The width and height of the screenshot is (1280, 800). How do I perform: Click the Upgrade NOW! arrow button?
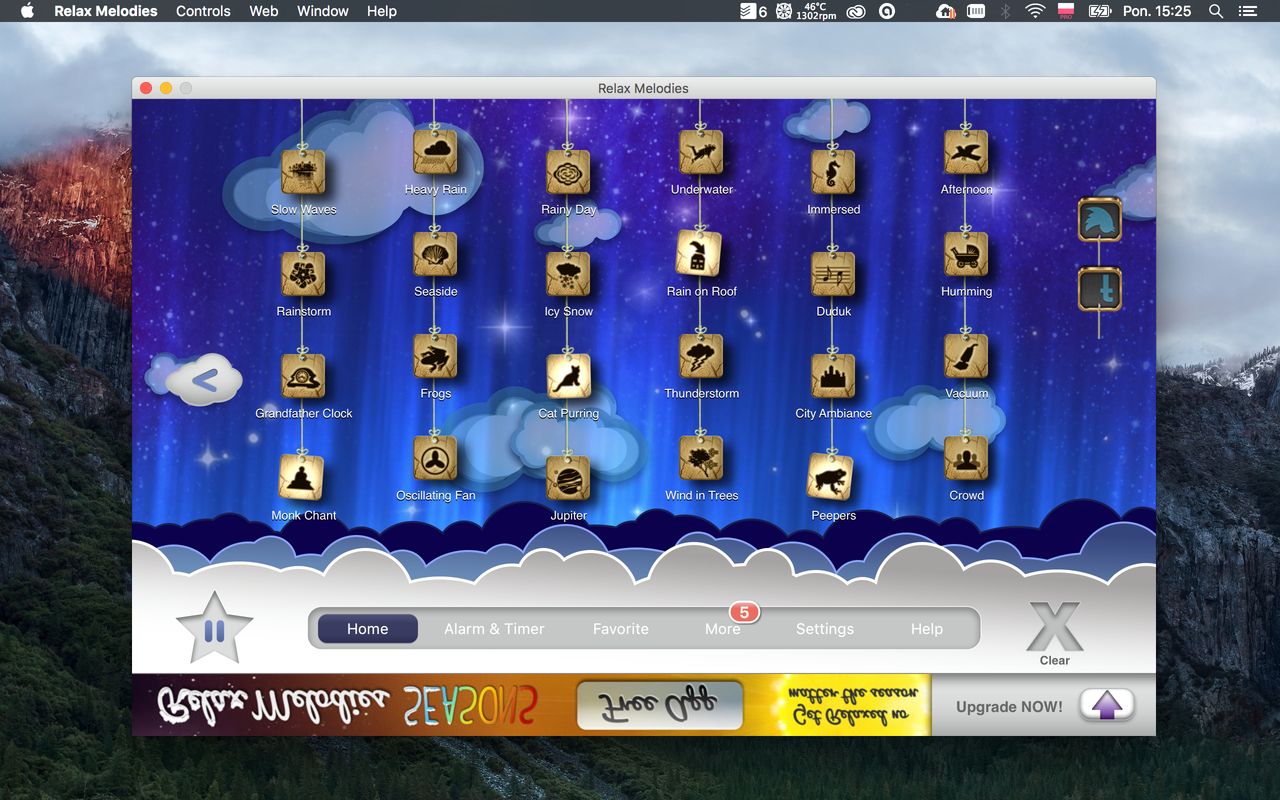1106,706
